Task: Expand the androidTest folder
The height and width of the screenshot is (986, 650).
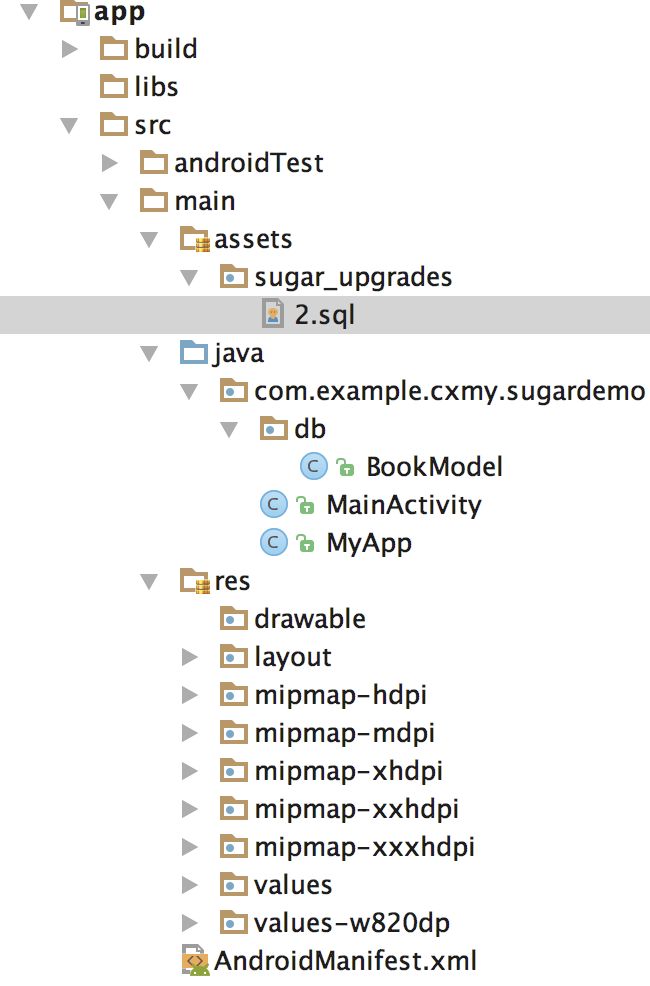Action: point(110,163)
